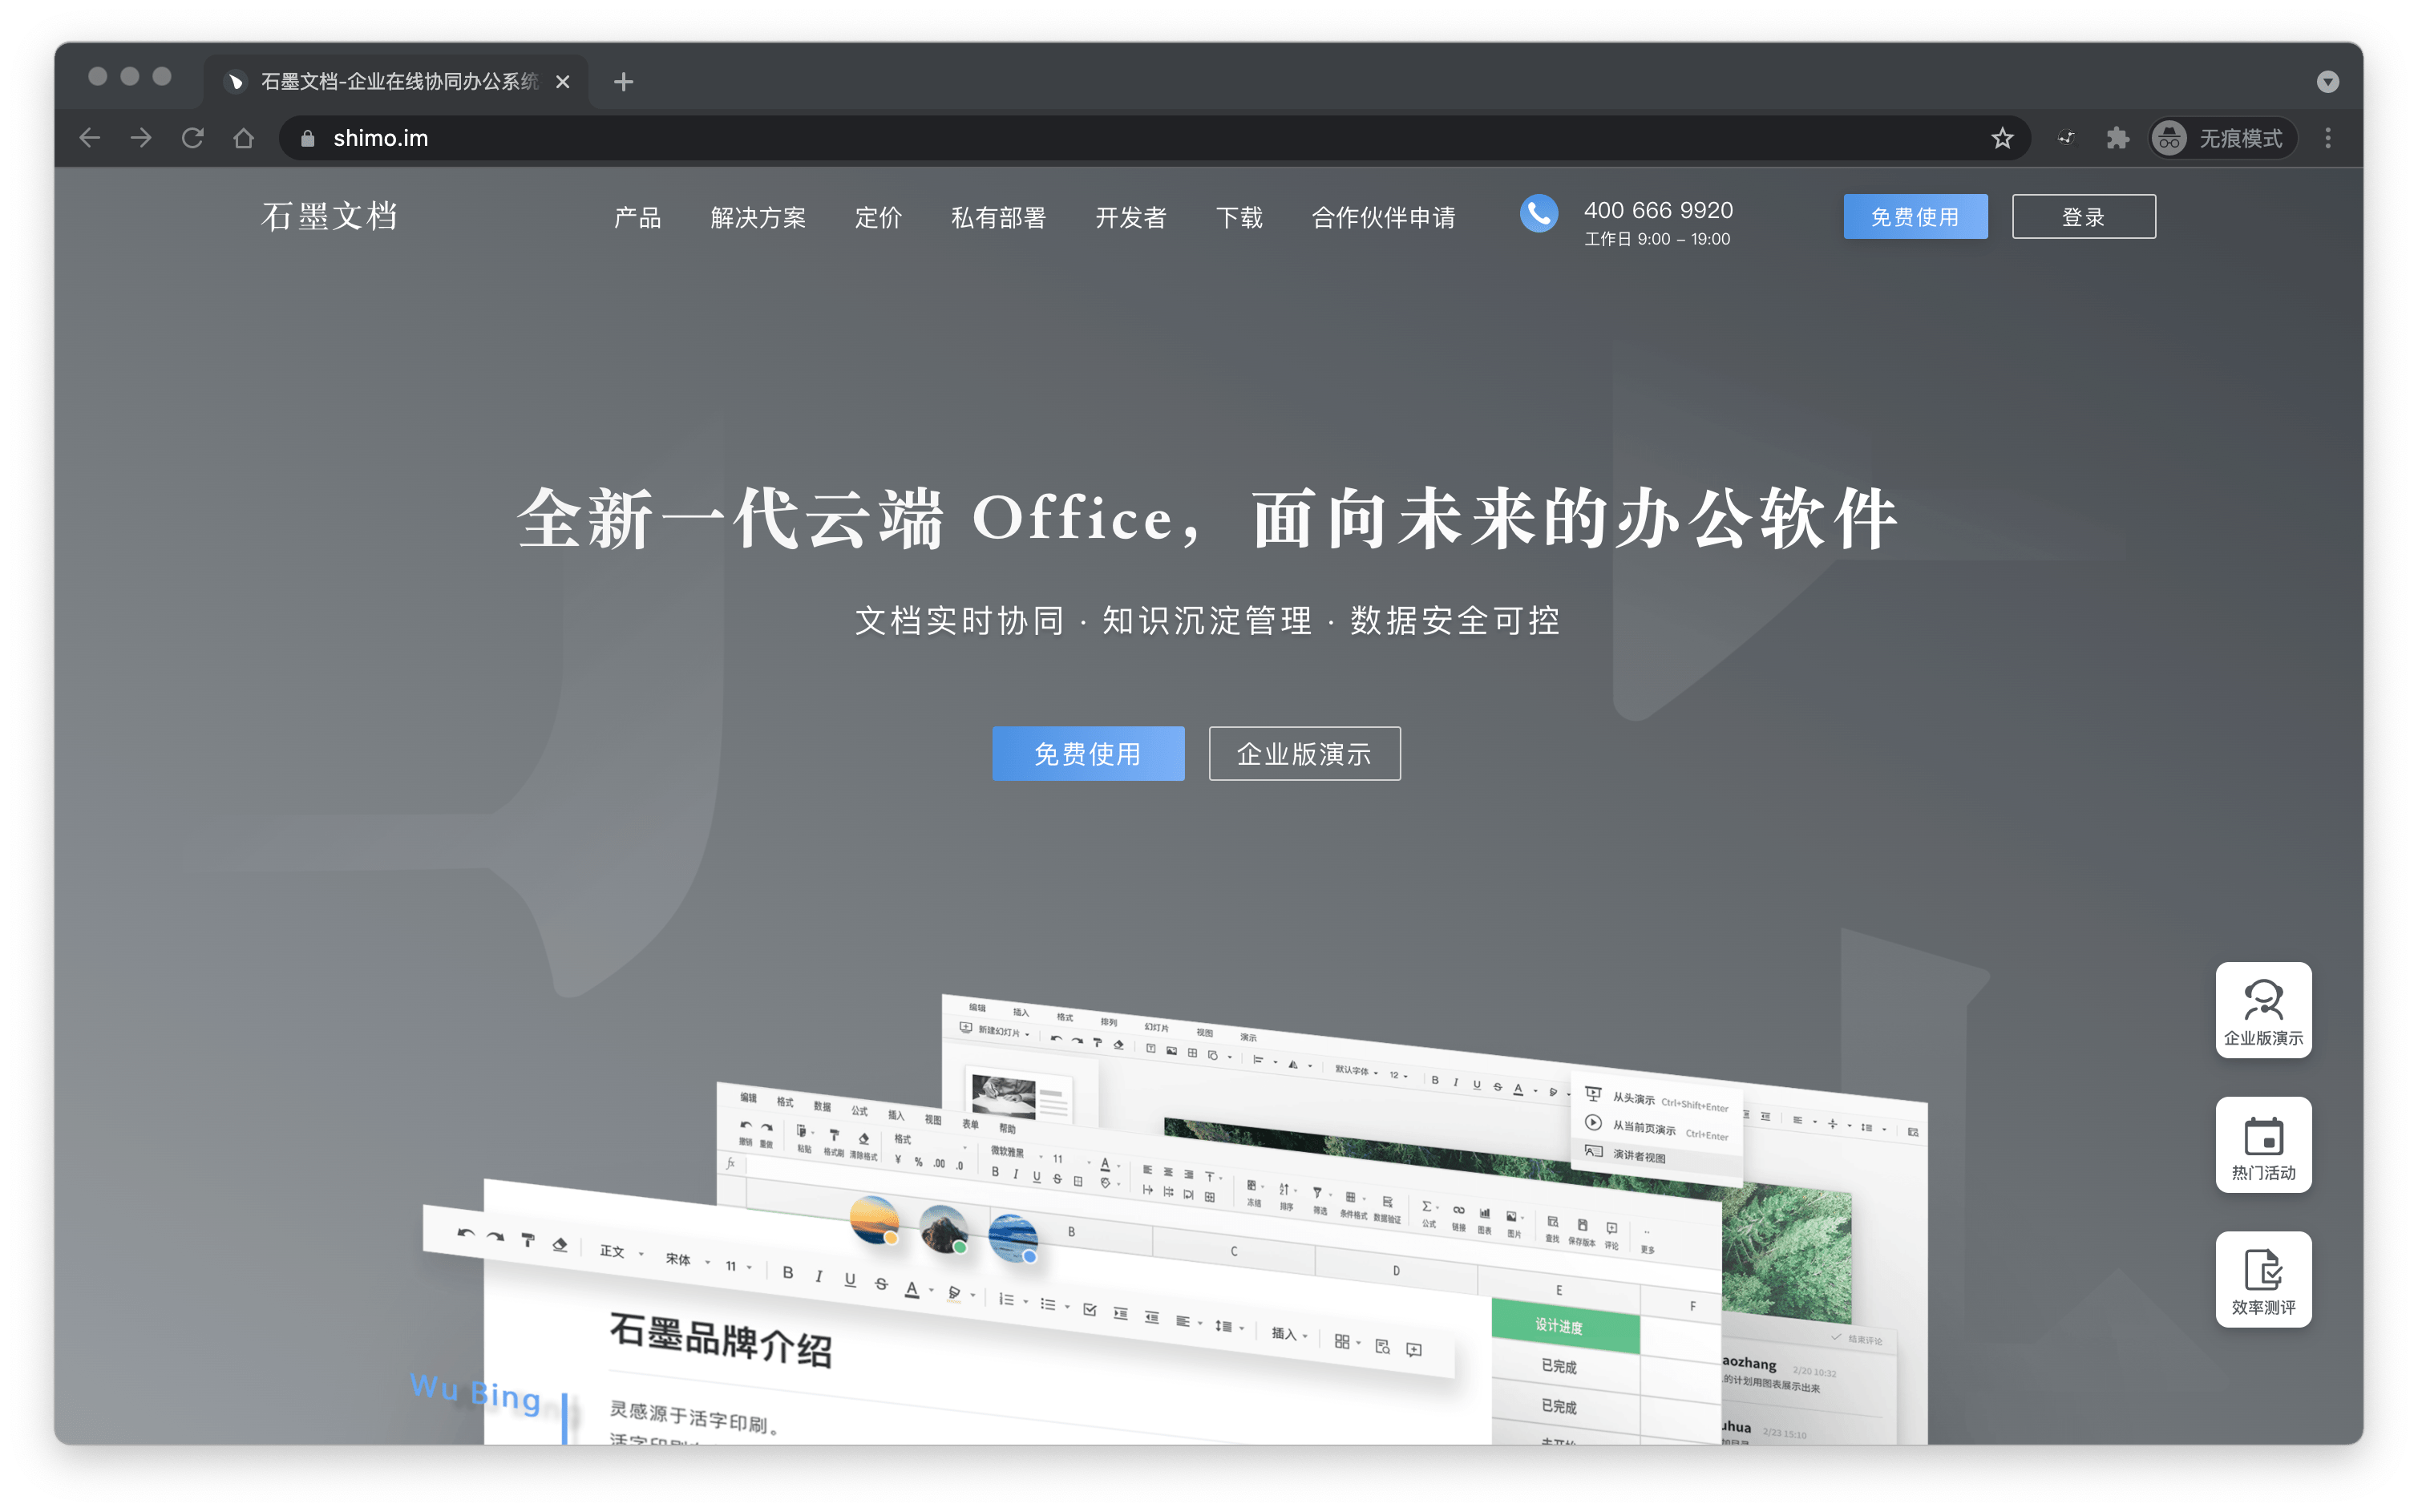Select the 石墨文档-企业在线协同办公系统 tab

[397, 82]
